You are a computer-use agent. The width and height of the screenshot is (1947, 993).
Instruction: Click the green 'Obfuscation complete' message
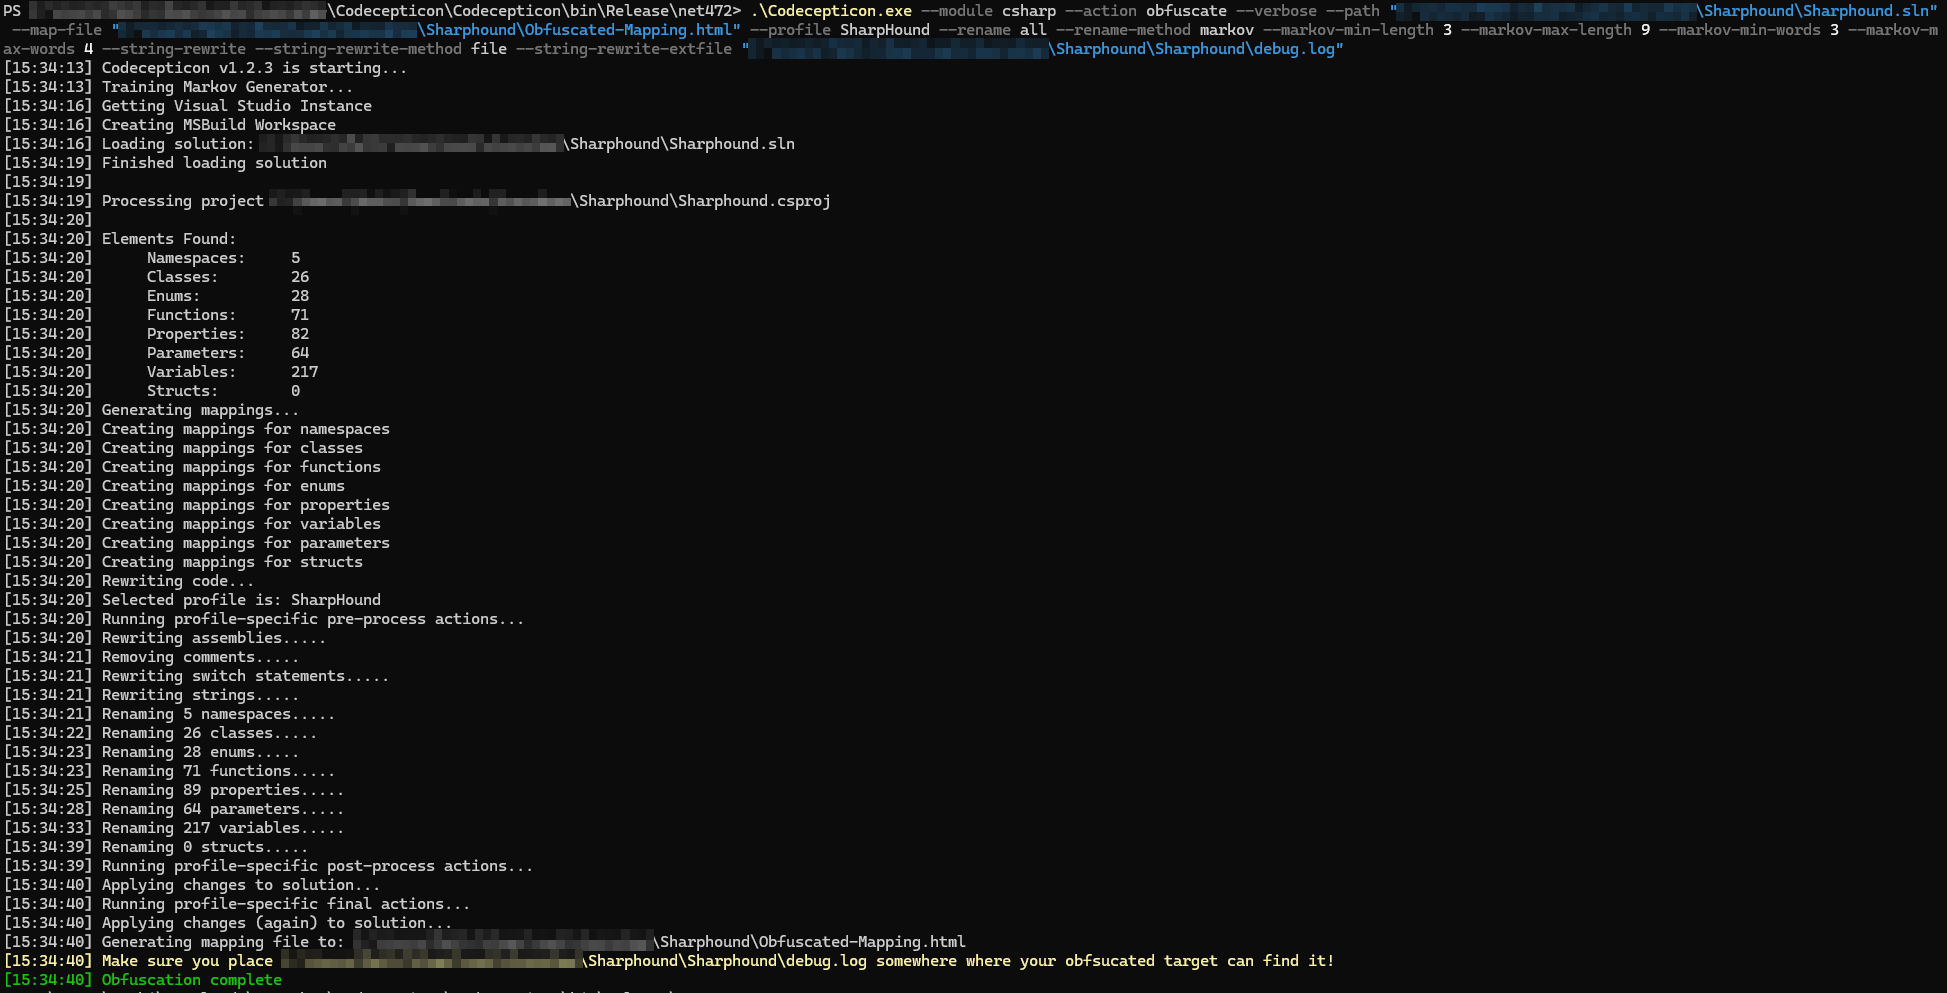pyautogui.click(x=191, y=980)
